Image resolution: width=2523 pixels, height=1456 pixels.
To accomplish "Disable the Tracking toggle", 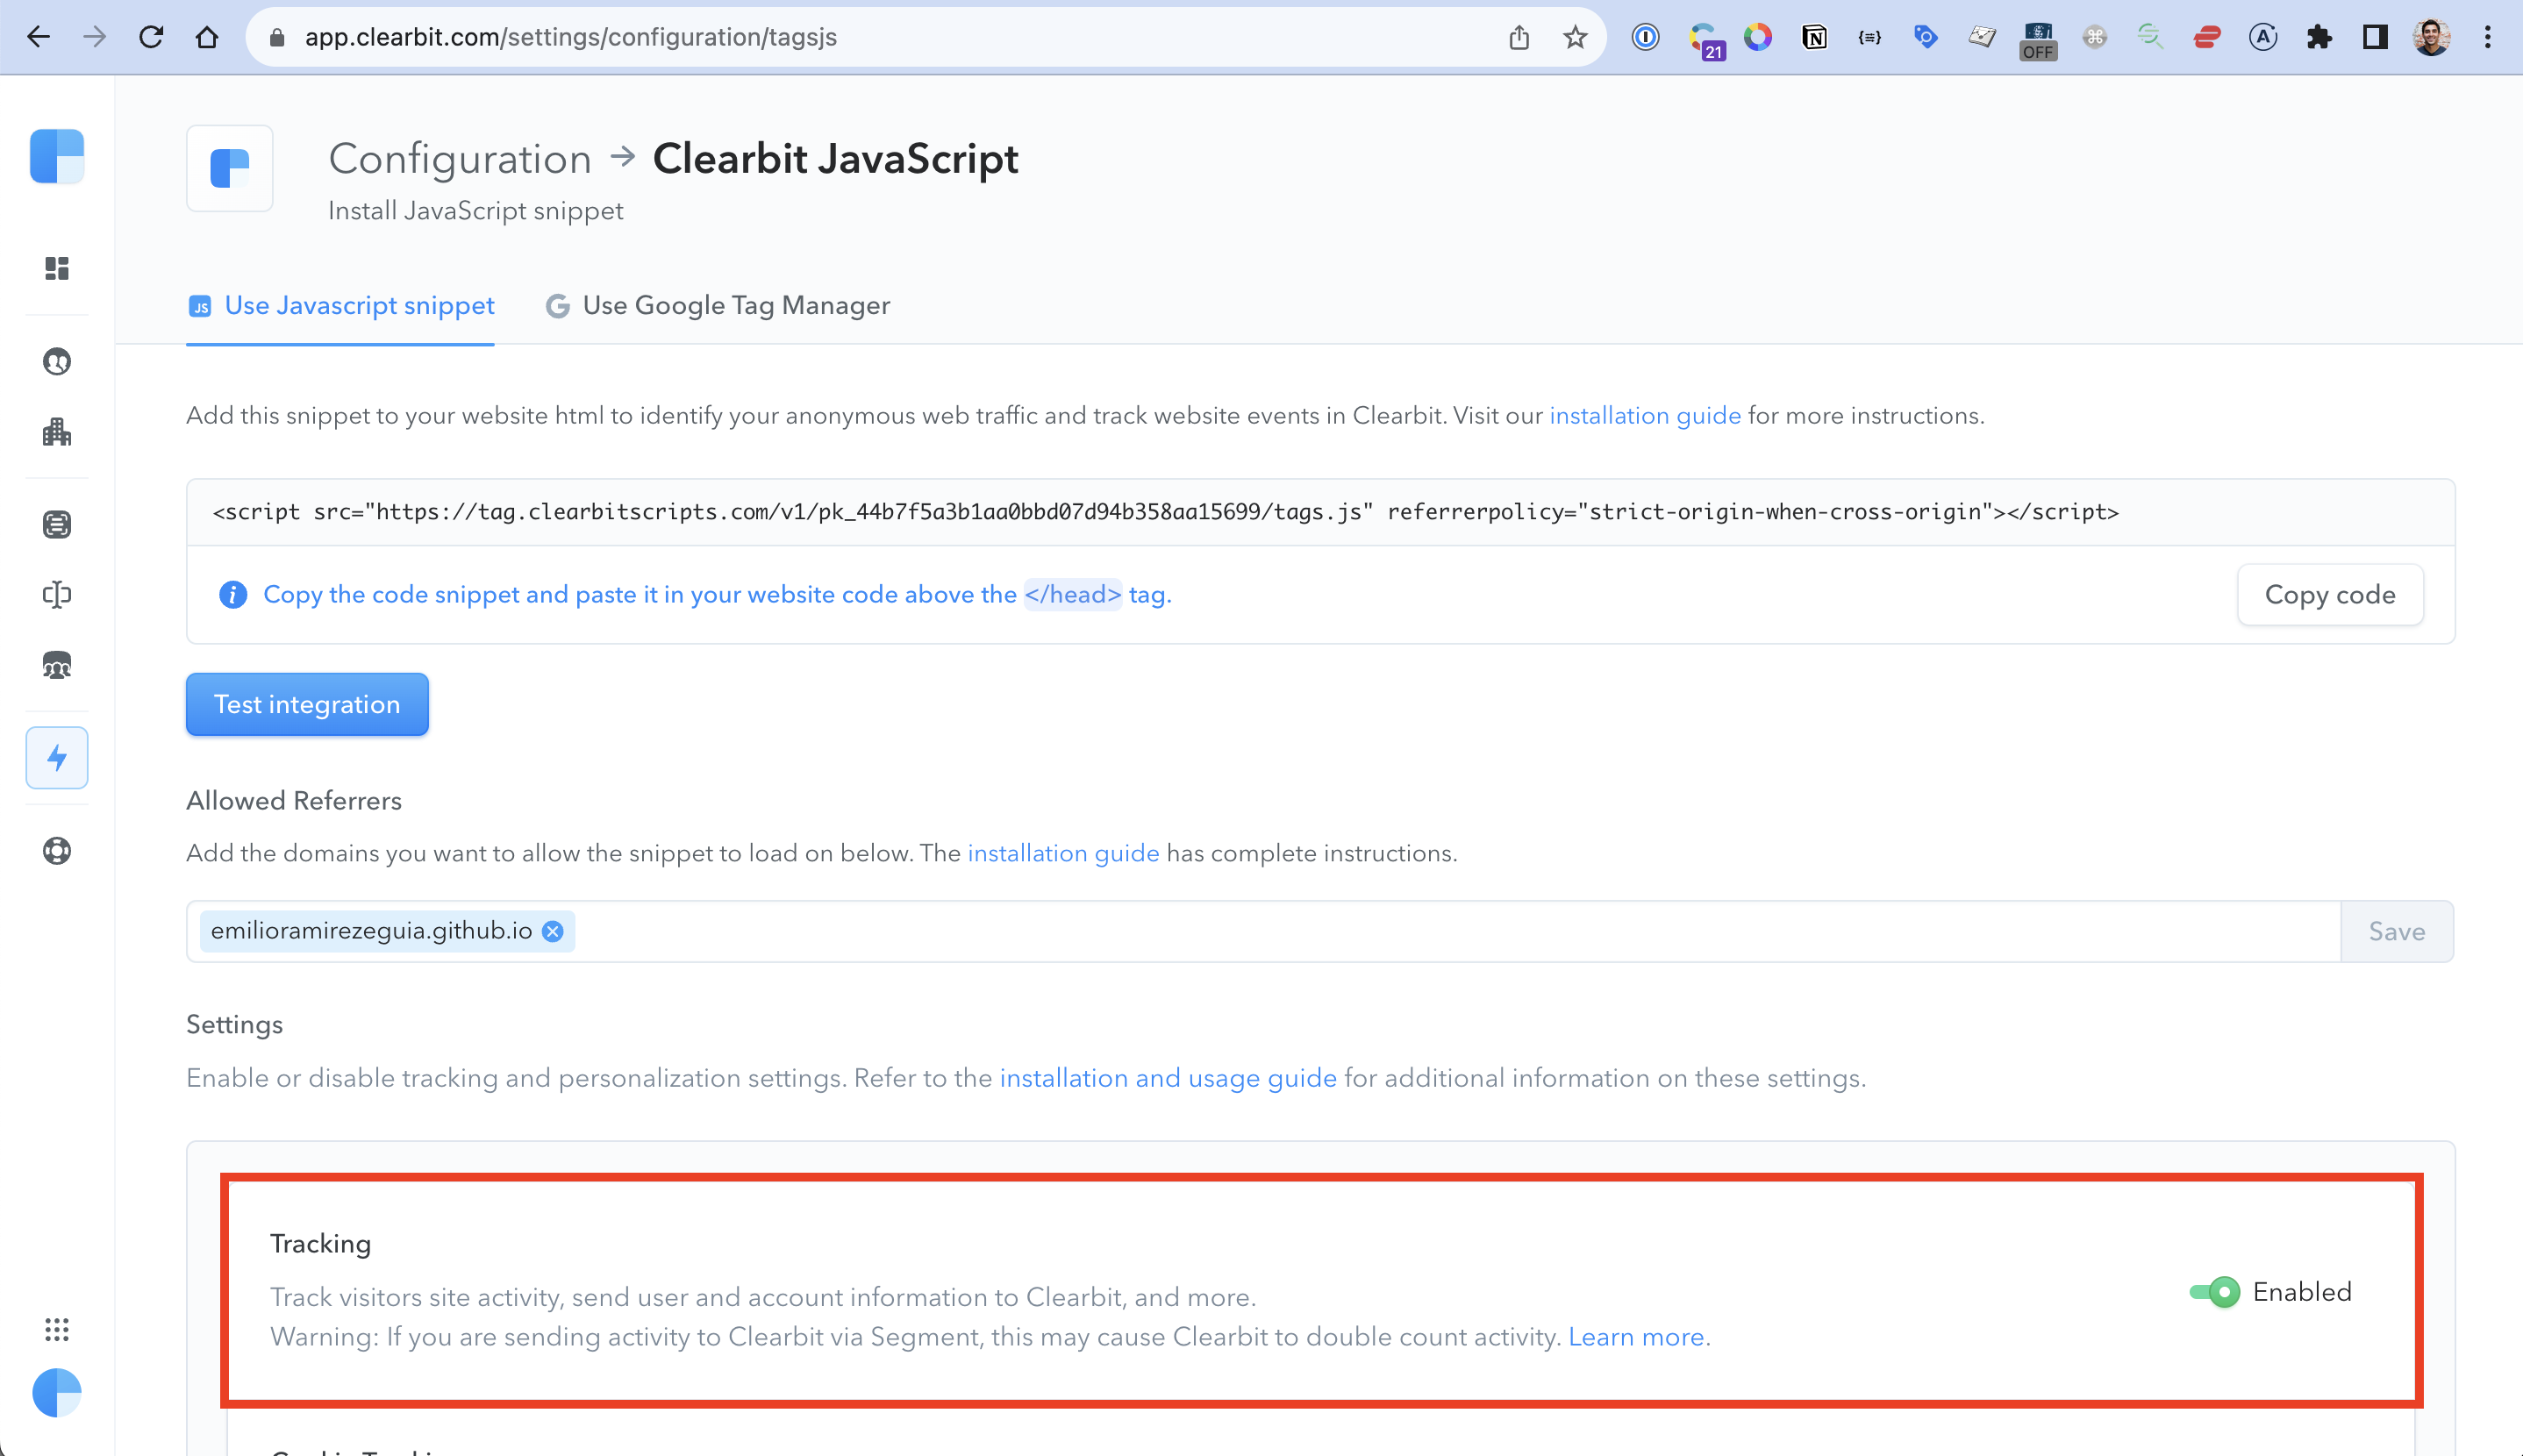I will [x=2214, y=1291].
